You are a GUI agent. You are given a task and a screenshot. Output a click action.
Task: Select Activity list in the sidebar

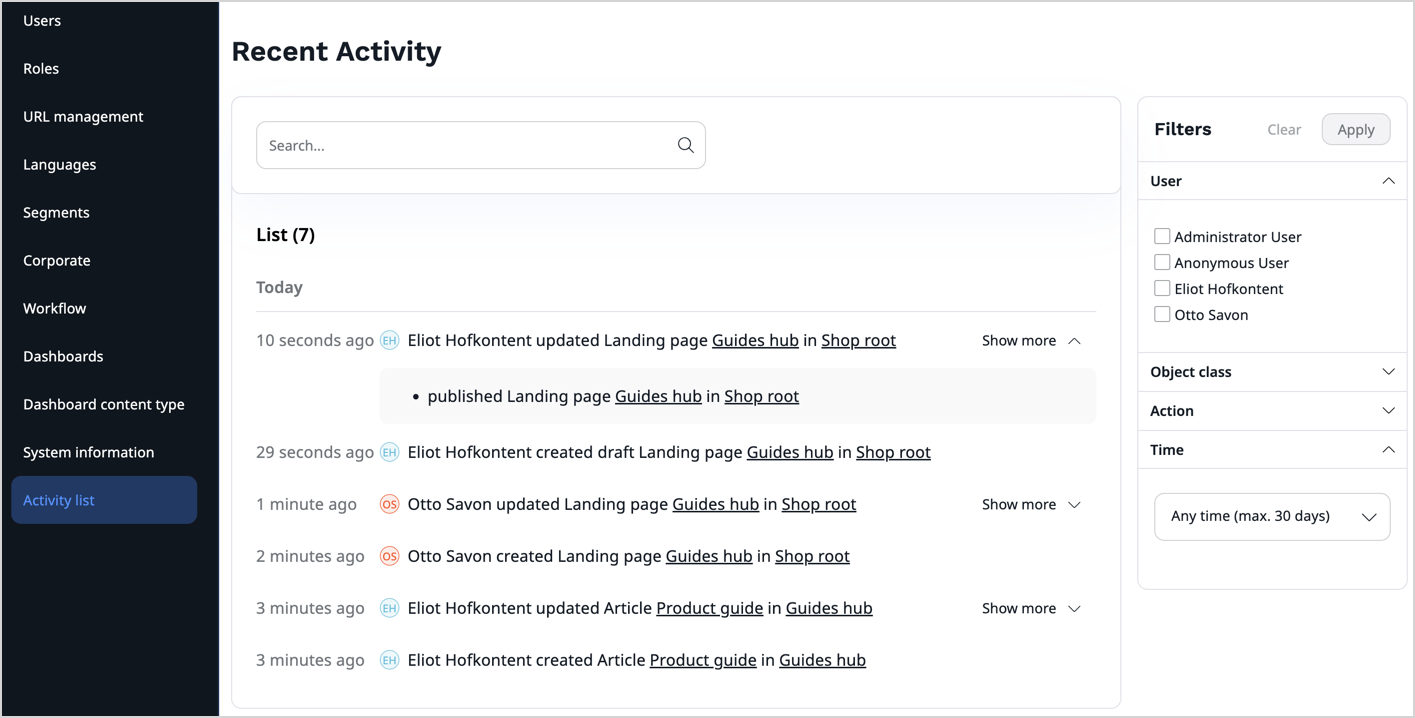pyautogui.click(x=58, y=499)
